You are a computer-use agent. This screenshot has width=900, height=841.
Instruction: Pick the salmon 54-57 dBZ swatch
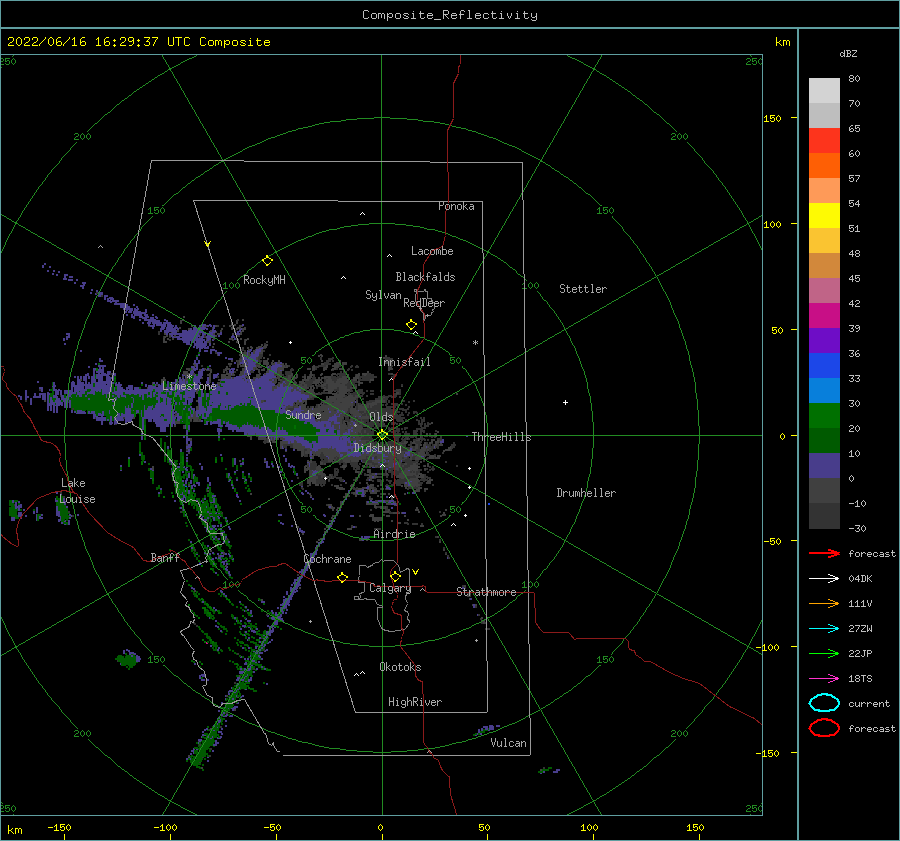coord(824,190)
